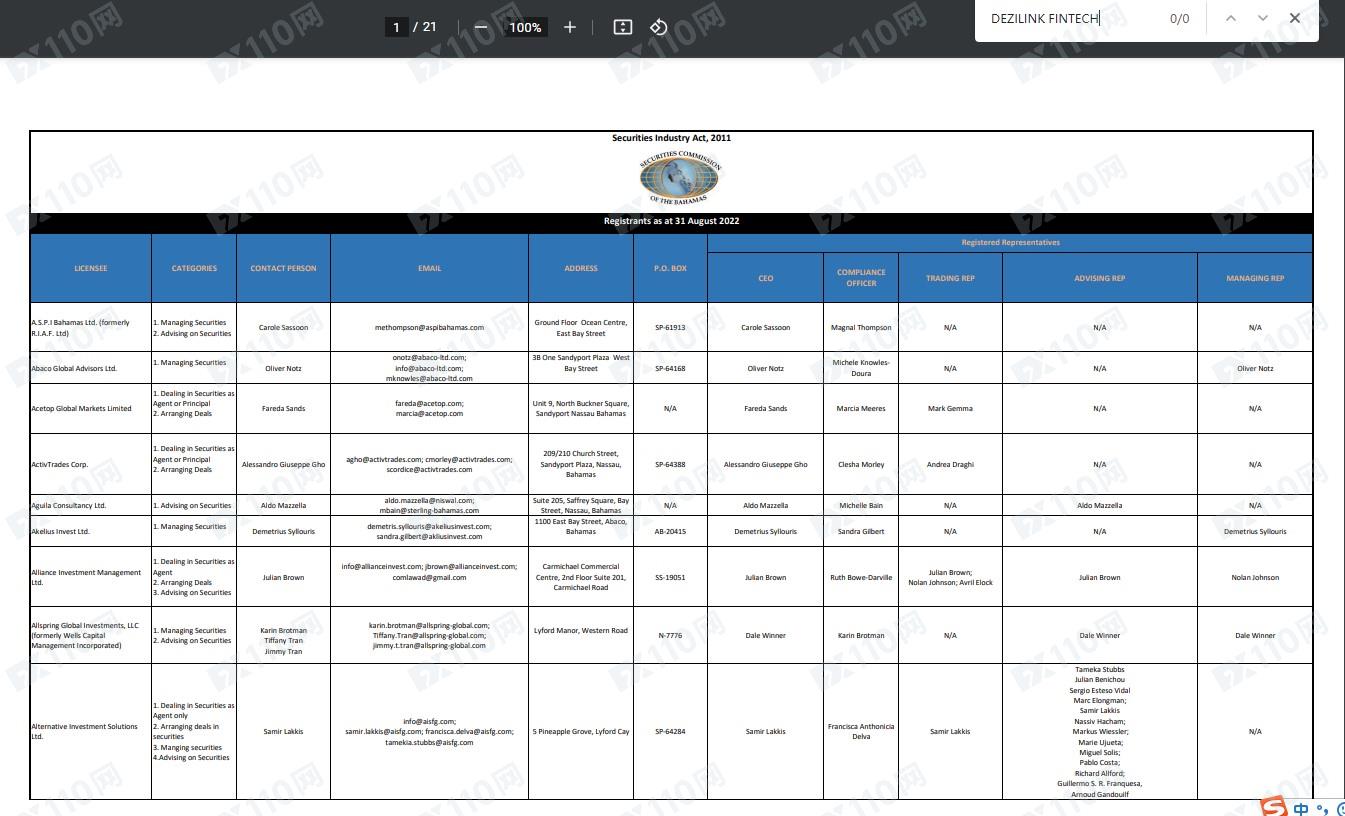Viewport: 1345px width, 816px height.
Task: Select the CONTACT PERSON column header
Action: (283, 268)
